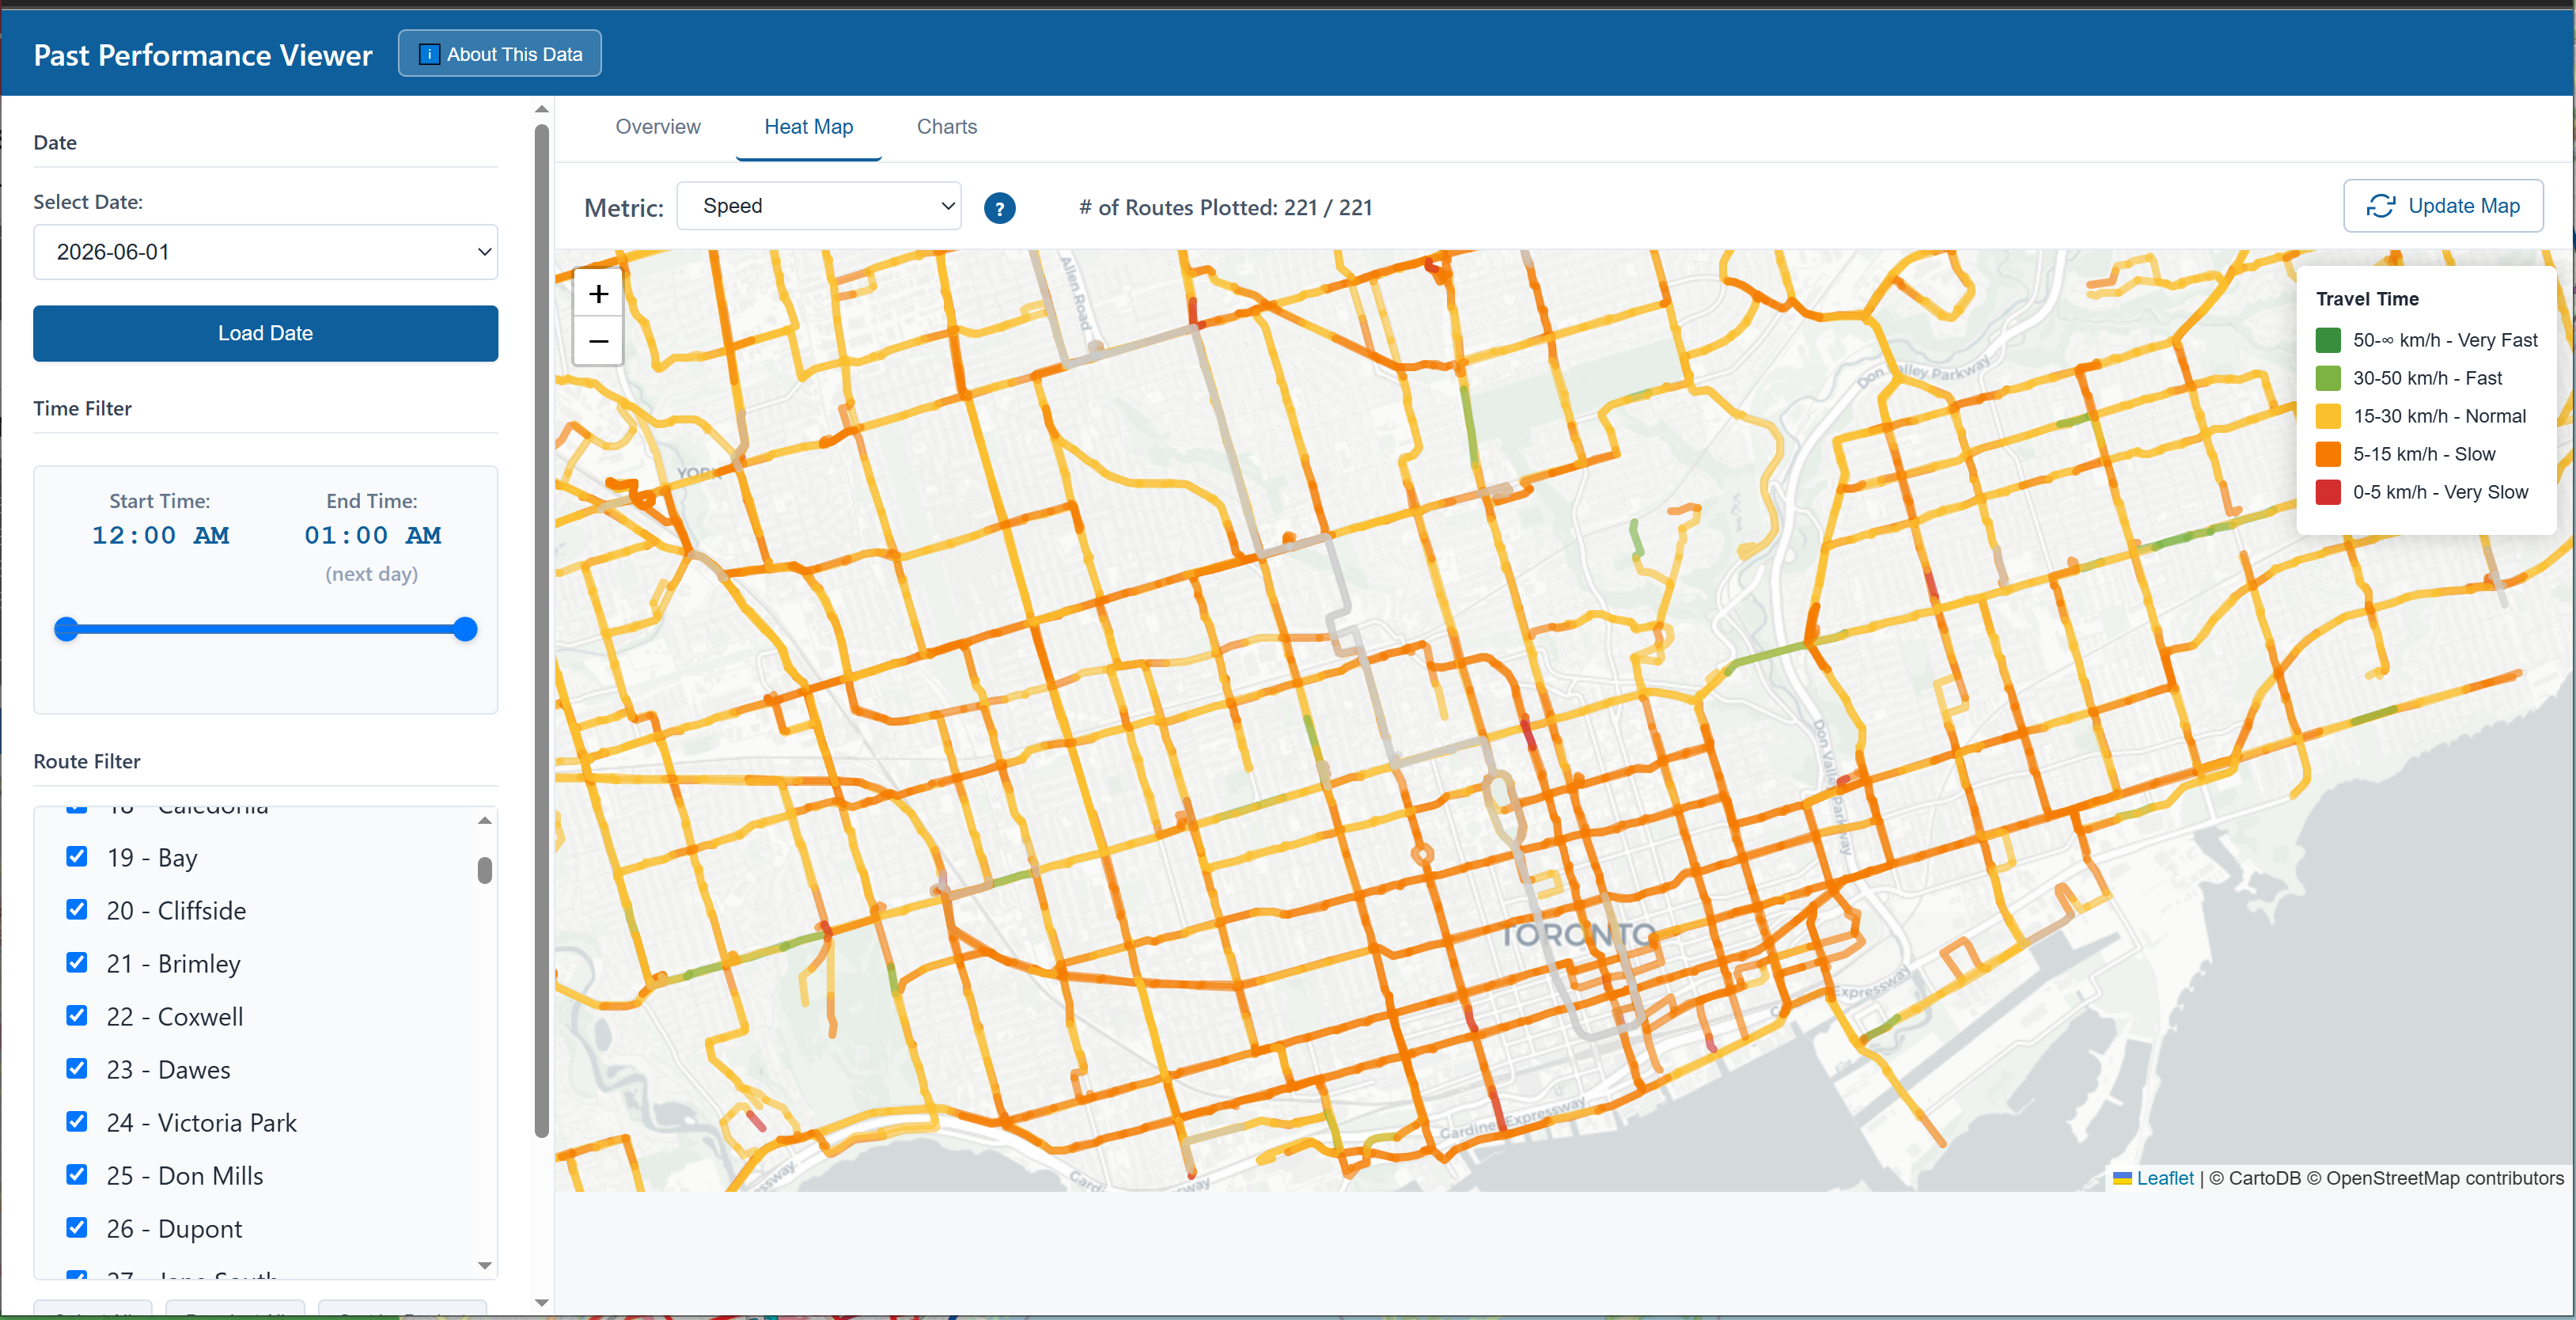Zoom in on the map with plus

(598, 293)
